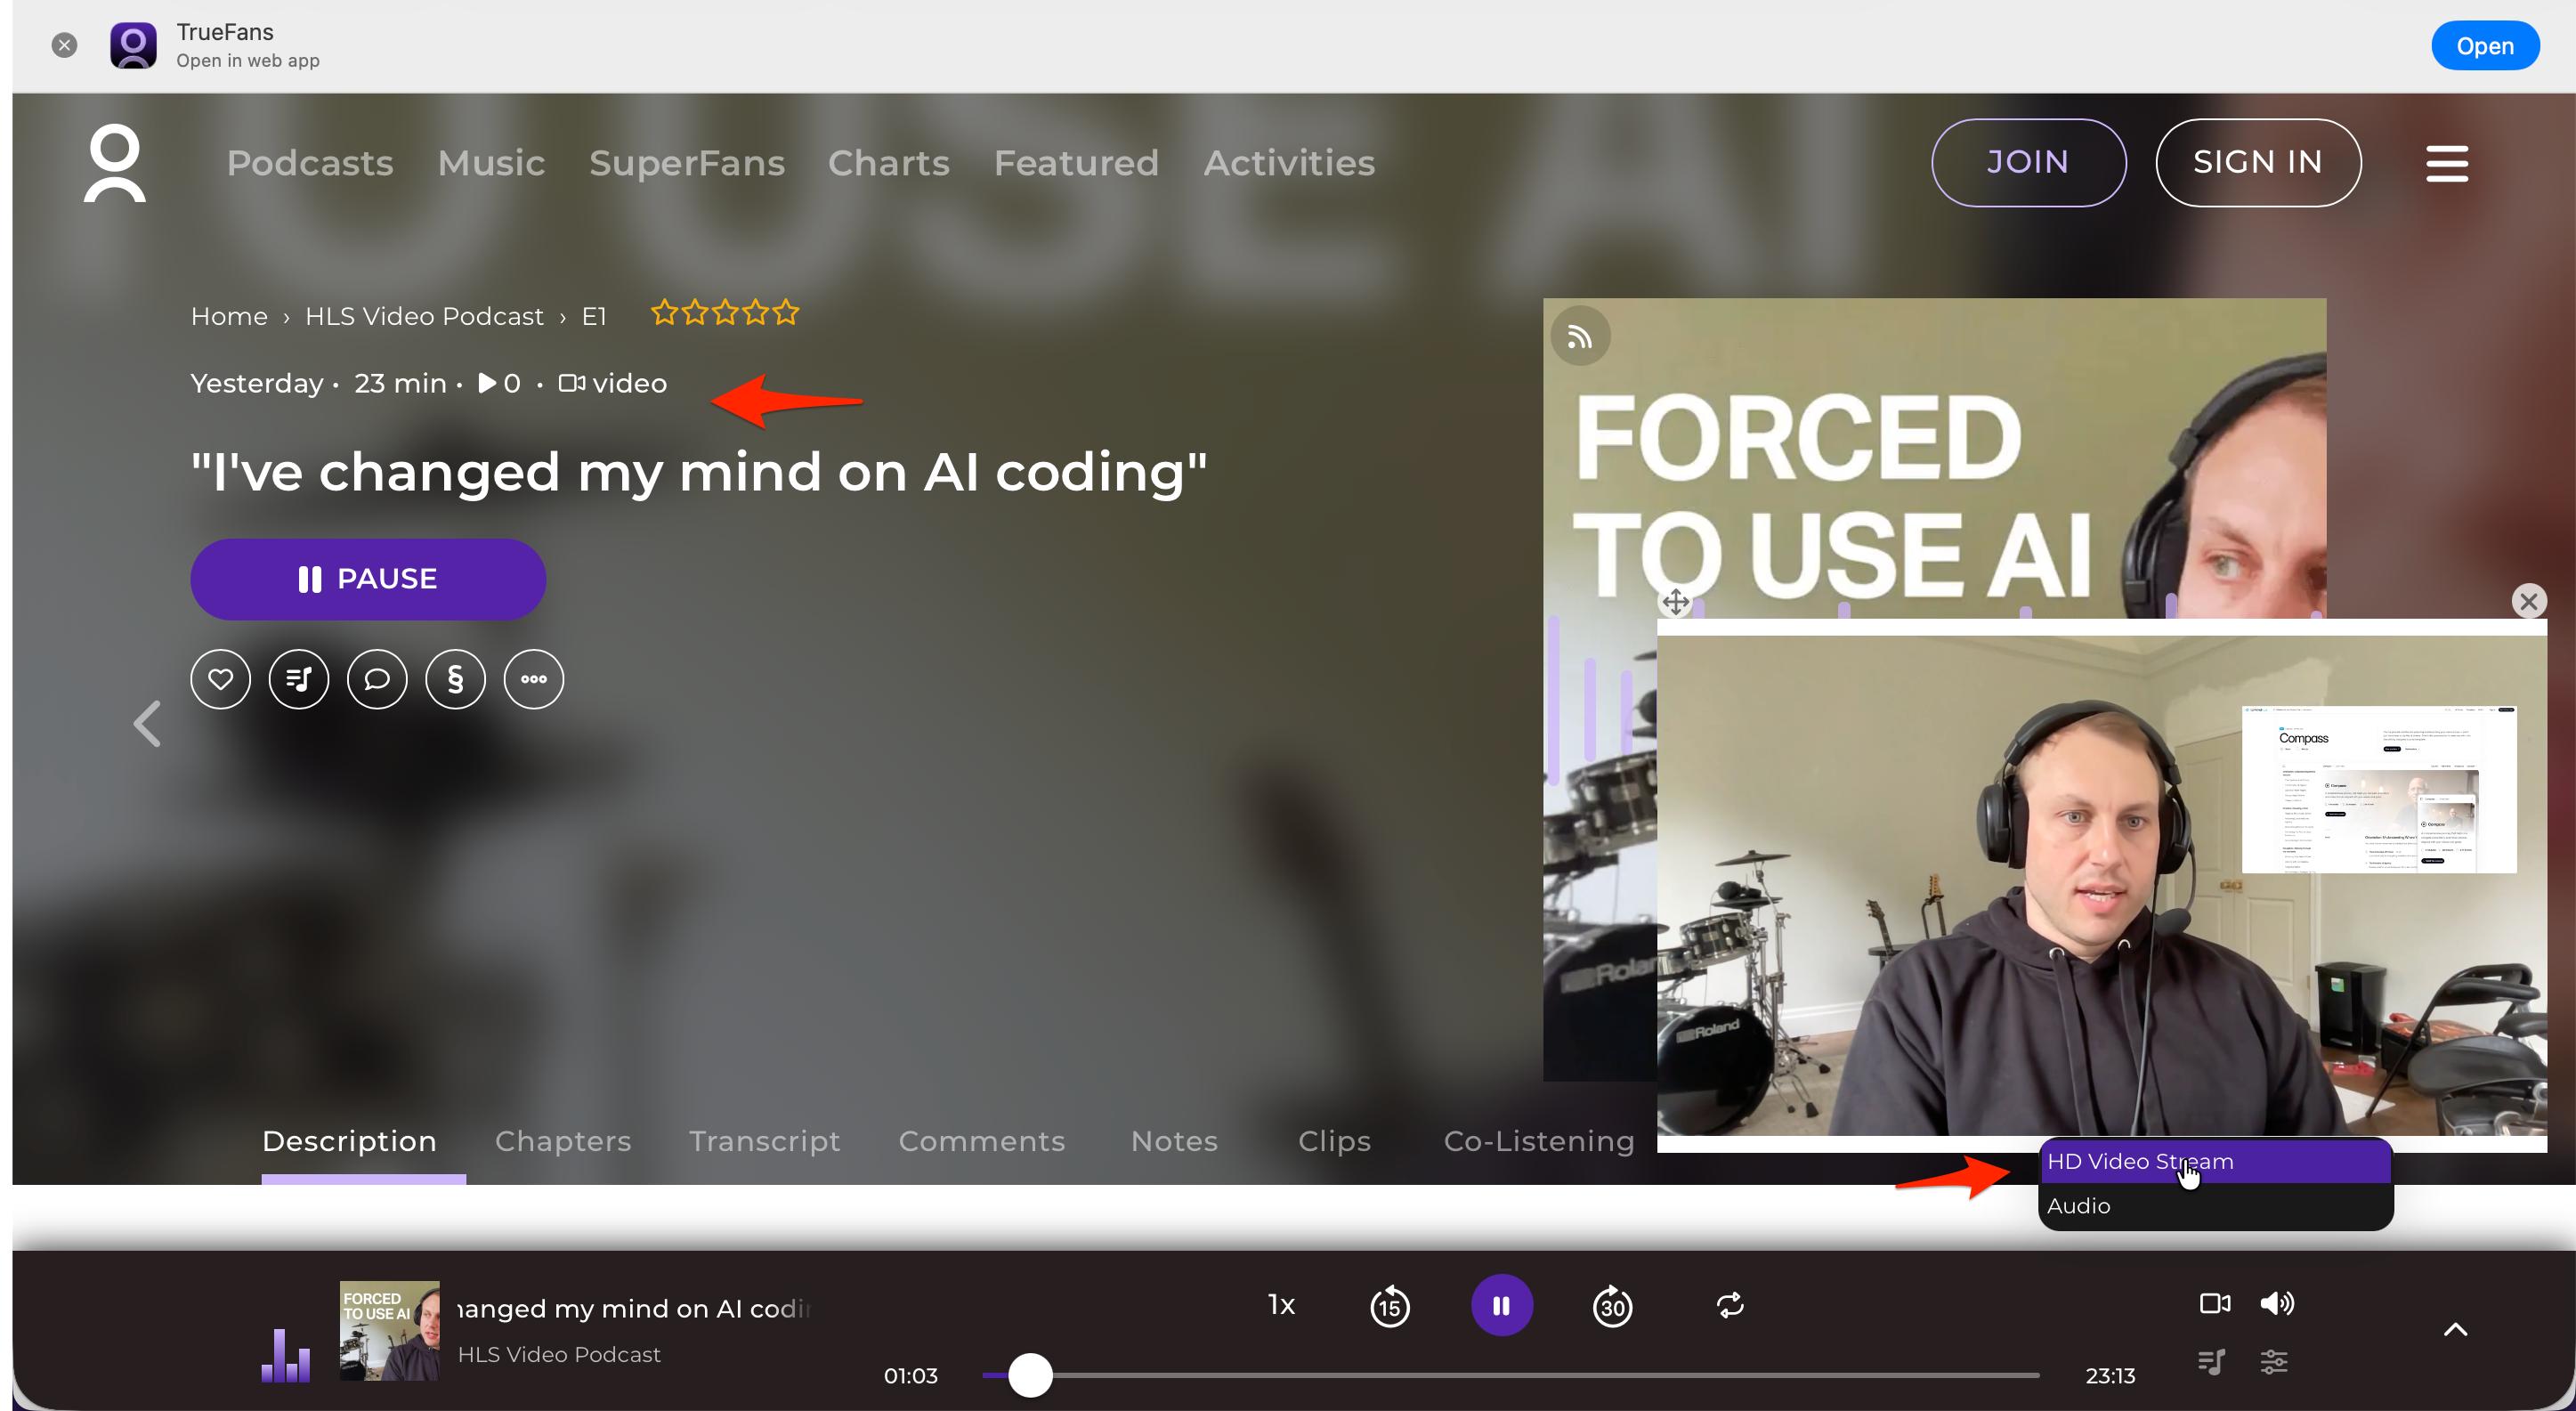Open the player queue list icon

(2211, 1362)
